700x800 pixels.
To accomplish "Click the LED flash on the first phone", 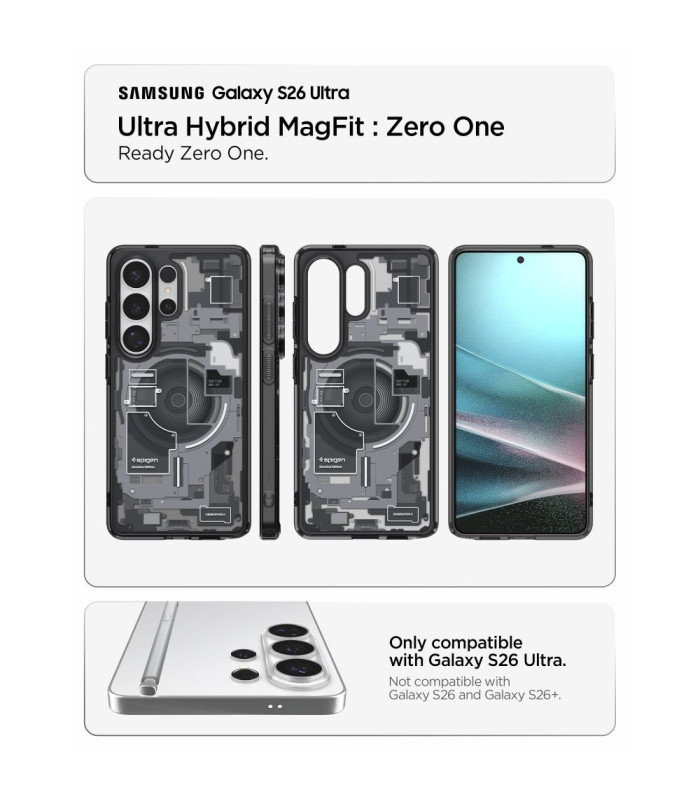I will pos(167,290).
